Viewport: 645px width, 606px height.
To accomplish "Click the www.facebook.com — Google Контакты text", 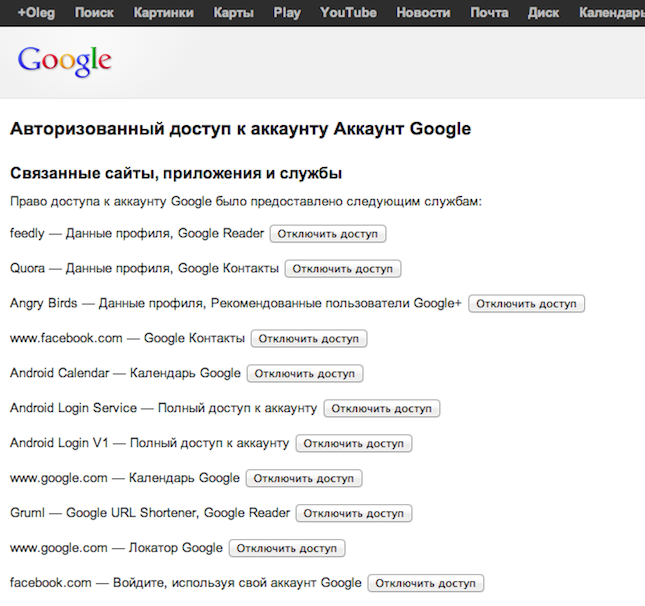I will pos(127,338).
